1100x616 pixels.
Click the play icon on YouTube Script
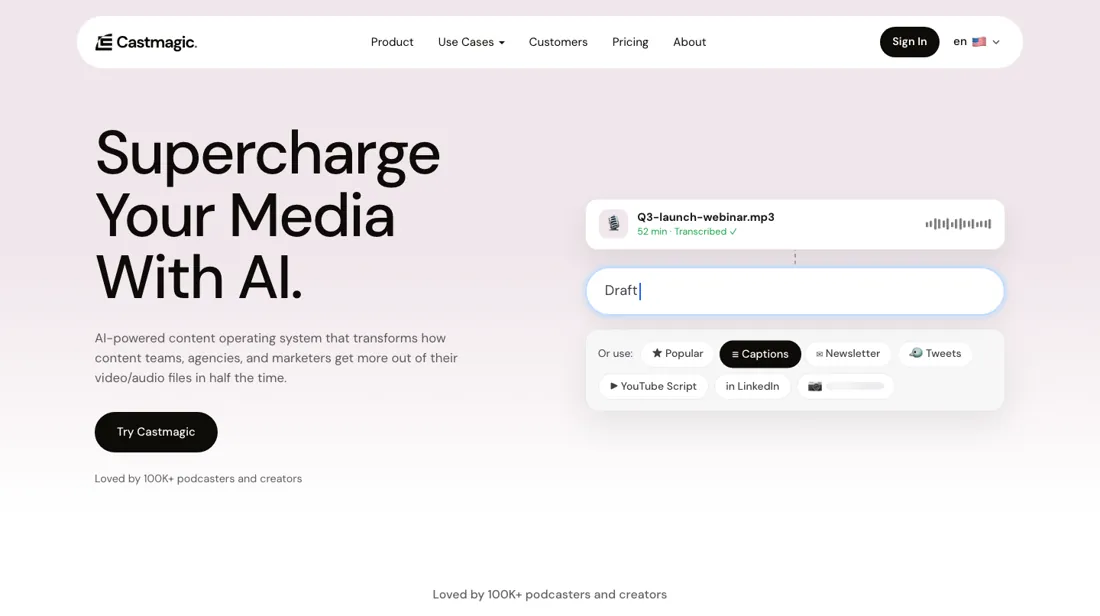[614, 386]
